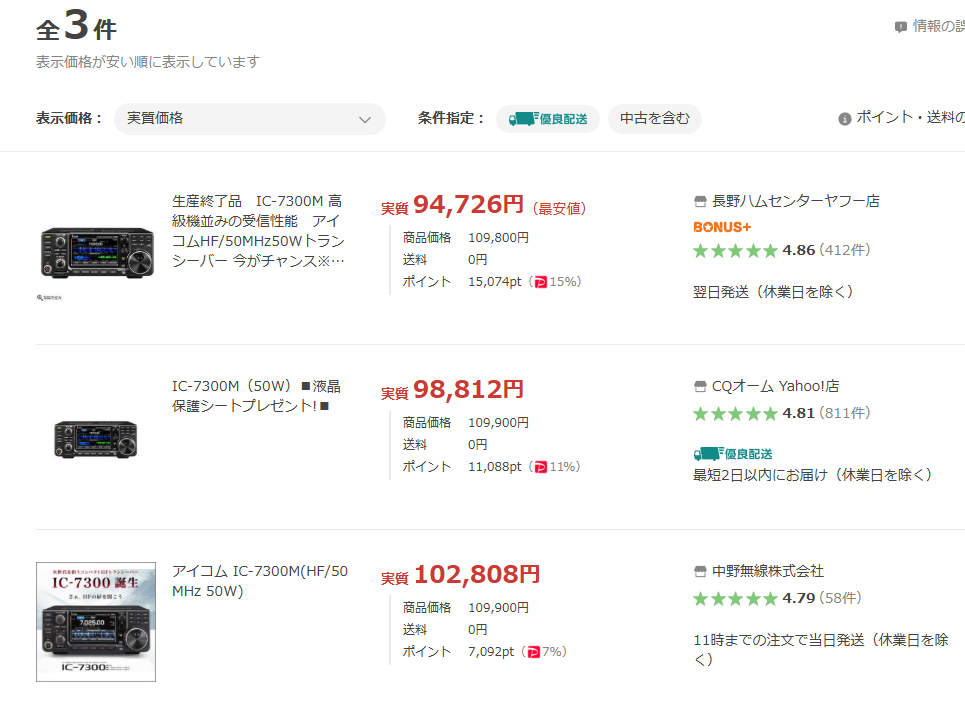Click the dropdown chevron arrow beside 実質価格

(x=365, y=119)
